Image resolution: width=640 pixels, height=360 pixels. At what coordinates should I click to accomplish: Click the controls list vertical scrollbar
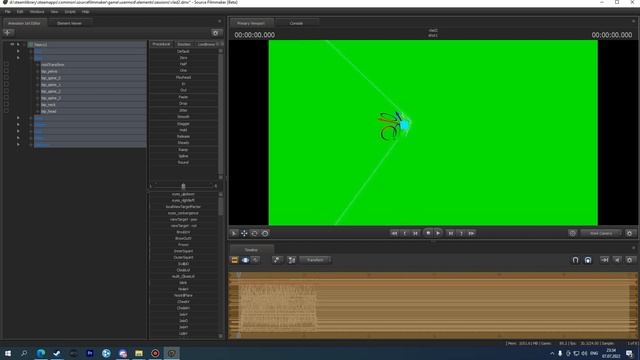pos(221,206)
